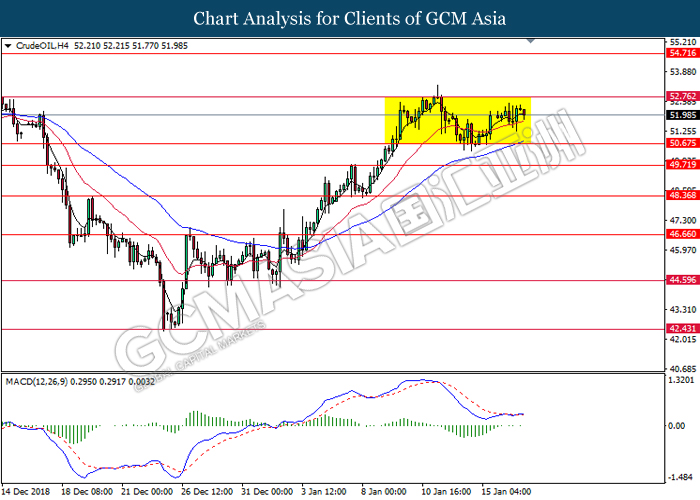Select the 44.596 price level label
Image resolution: width=700 pixels, height=500 pixels.
pos(683,280)
